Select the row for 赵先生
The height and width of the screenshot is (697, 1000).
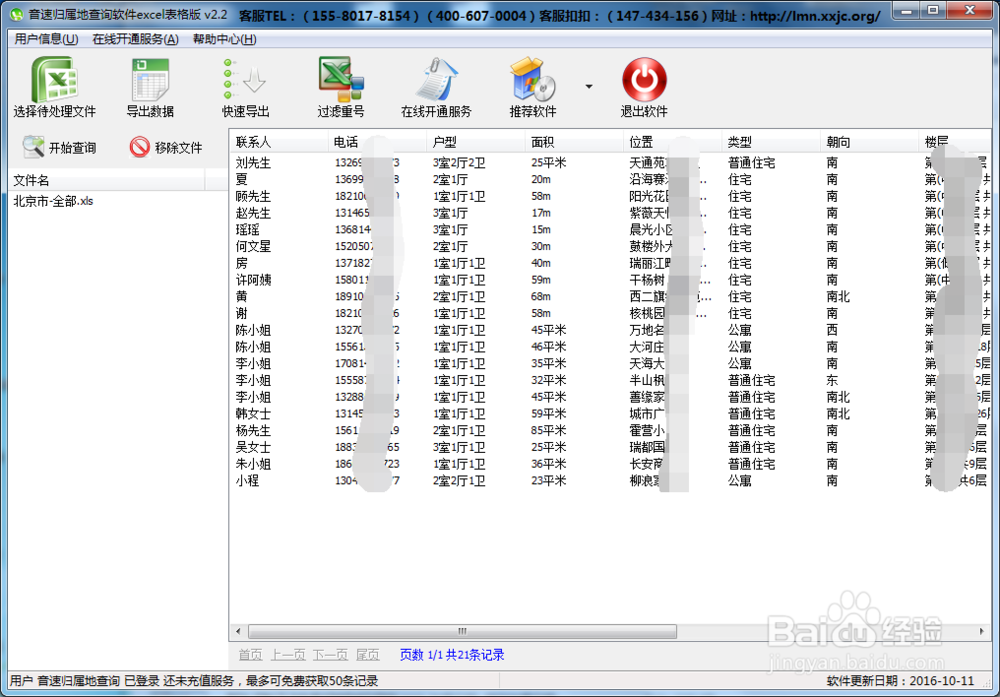pos(610,213)
